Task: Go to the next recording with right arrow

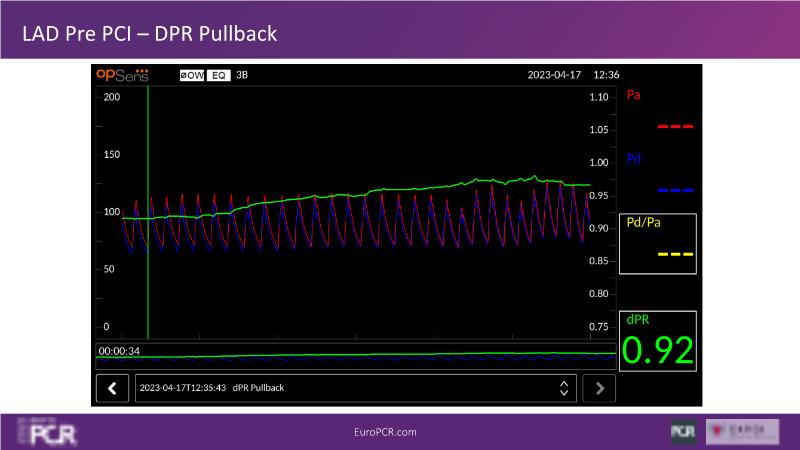Action: [x=599, y=388]
